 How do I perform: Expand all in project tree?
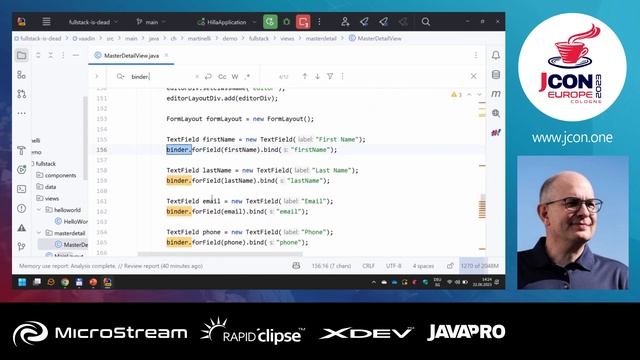(38, 55)
